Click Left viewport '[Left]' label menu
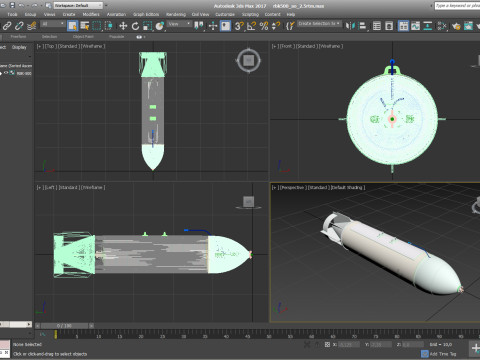The width and height of the screenshot is (480, 360). tap(50, 188)
